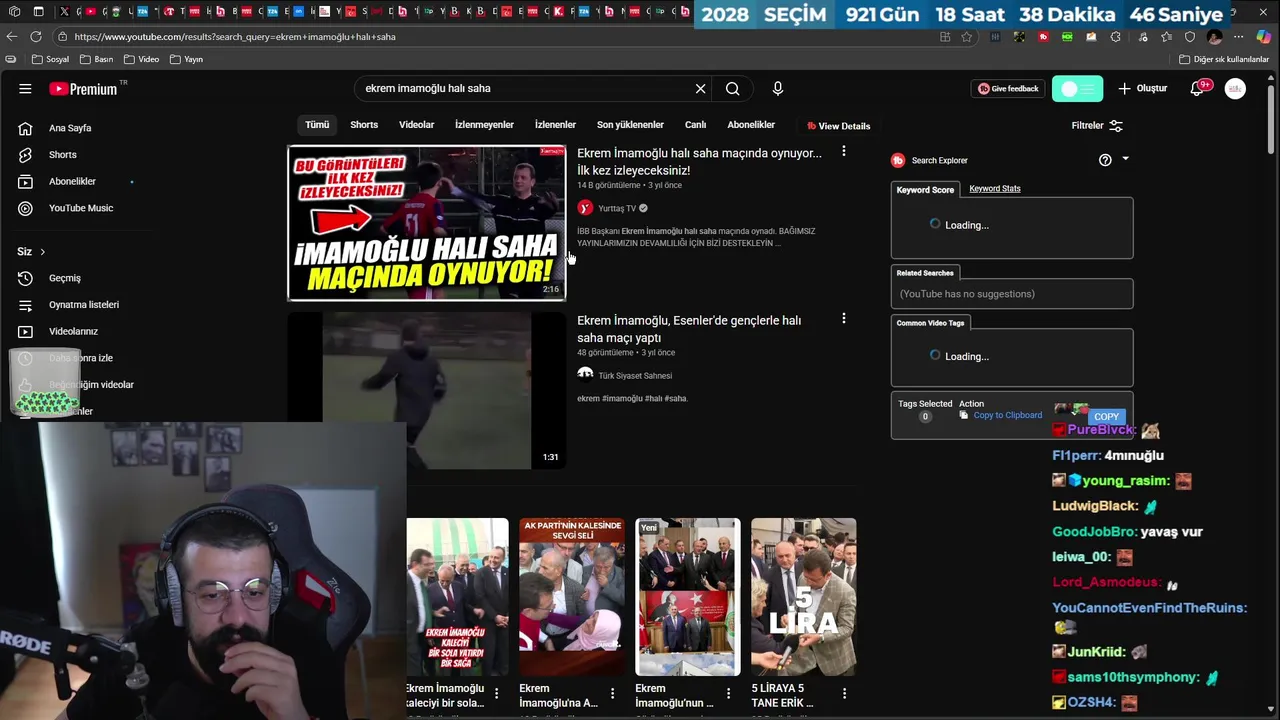Expand the Siz section chevron
Image resolution: width=1280 pixels, height=720 pixels.
(42, 252)
